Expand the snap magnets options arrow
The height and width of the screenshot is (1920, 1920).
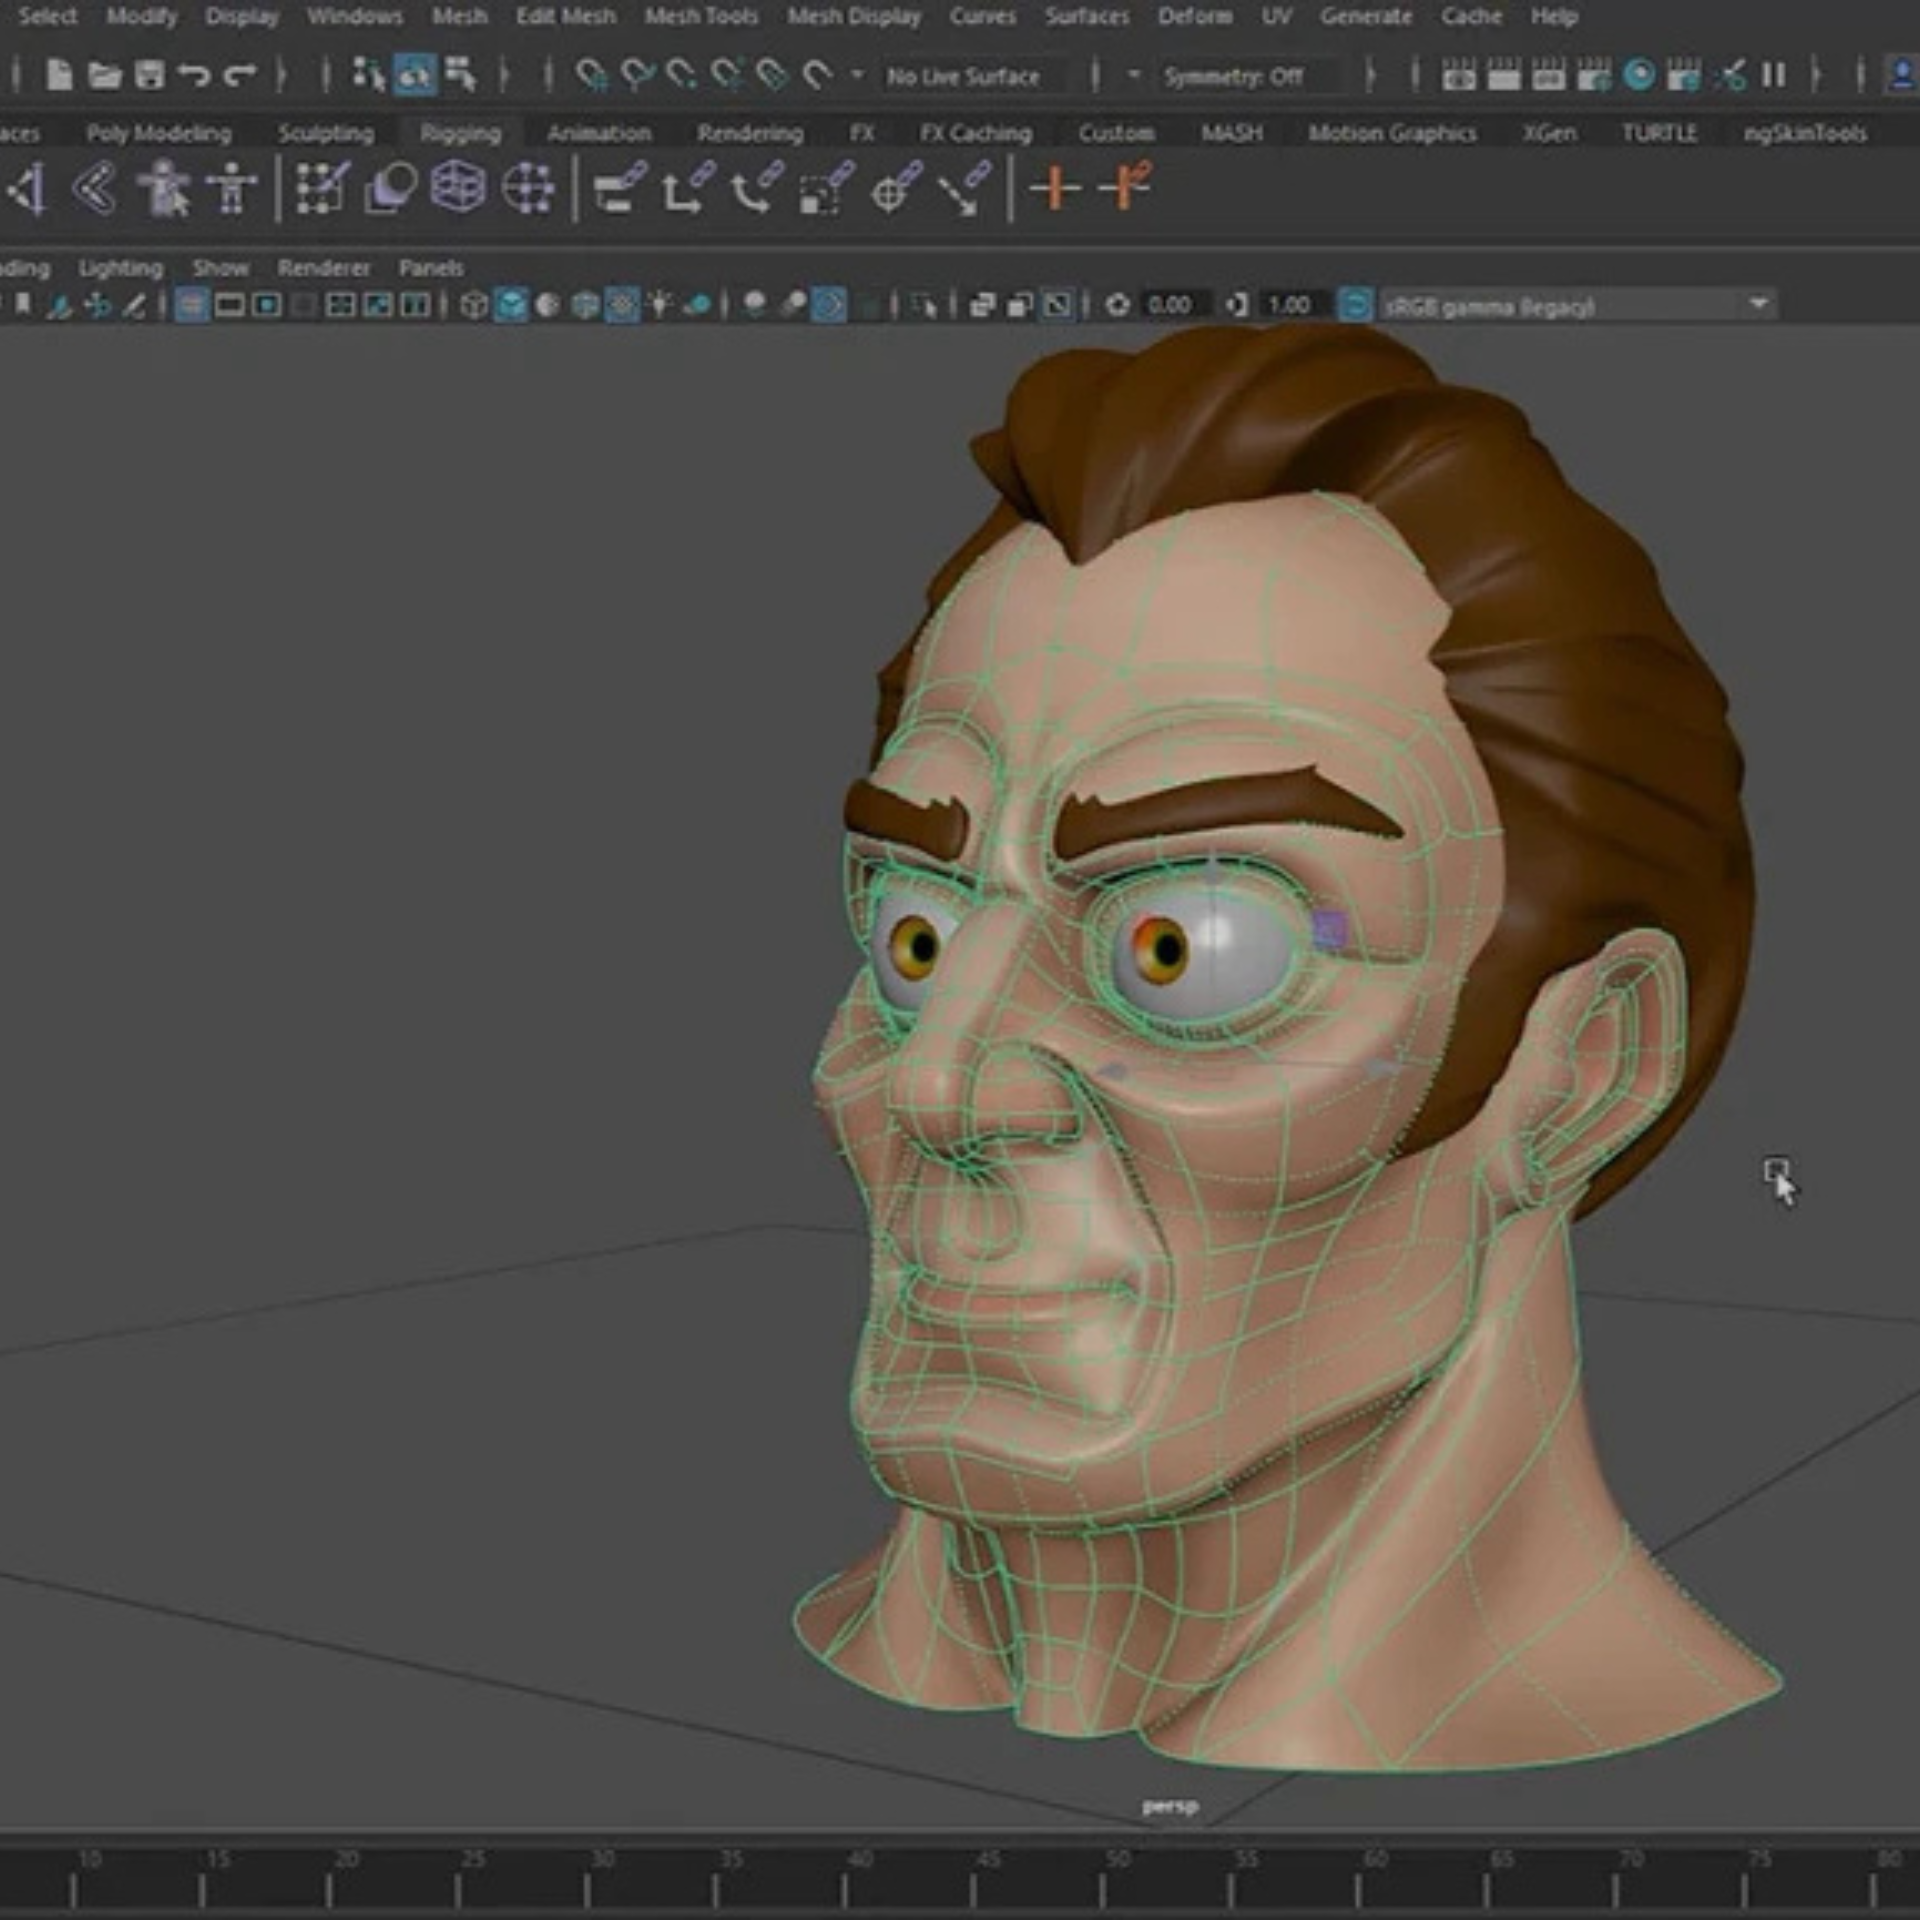857,75
